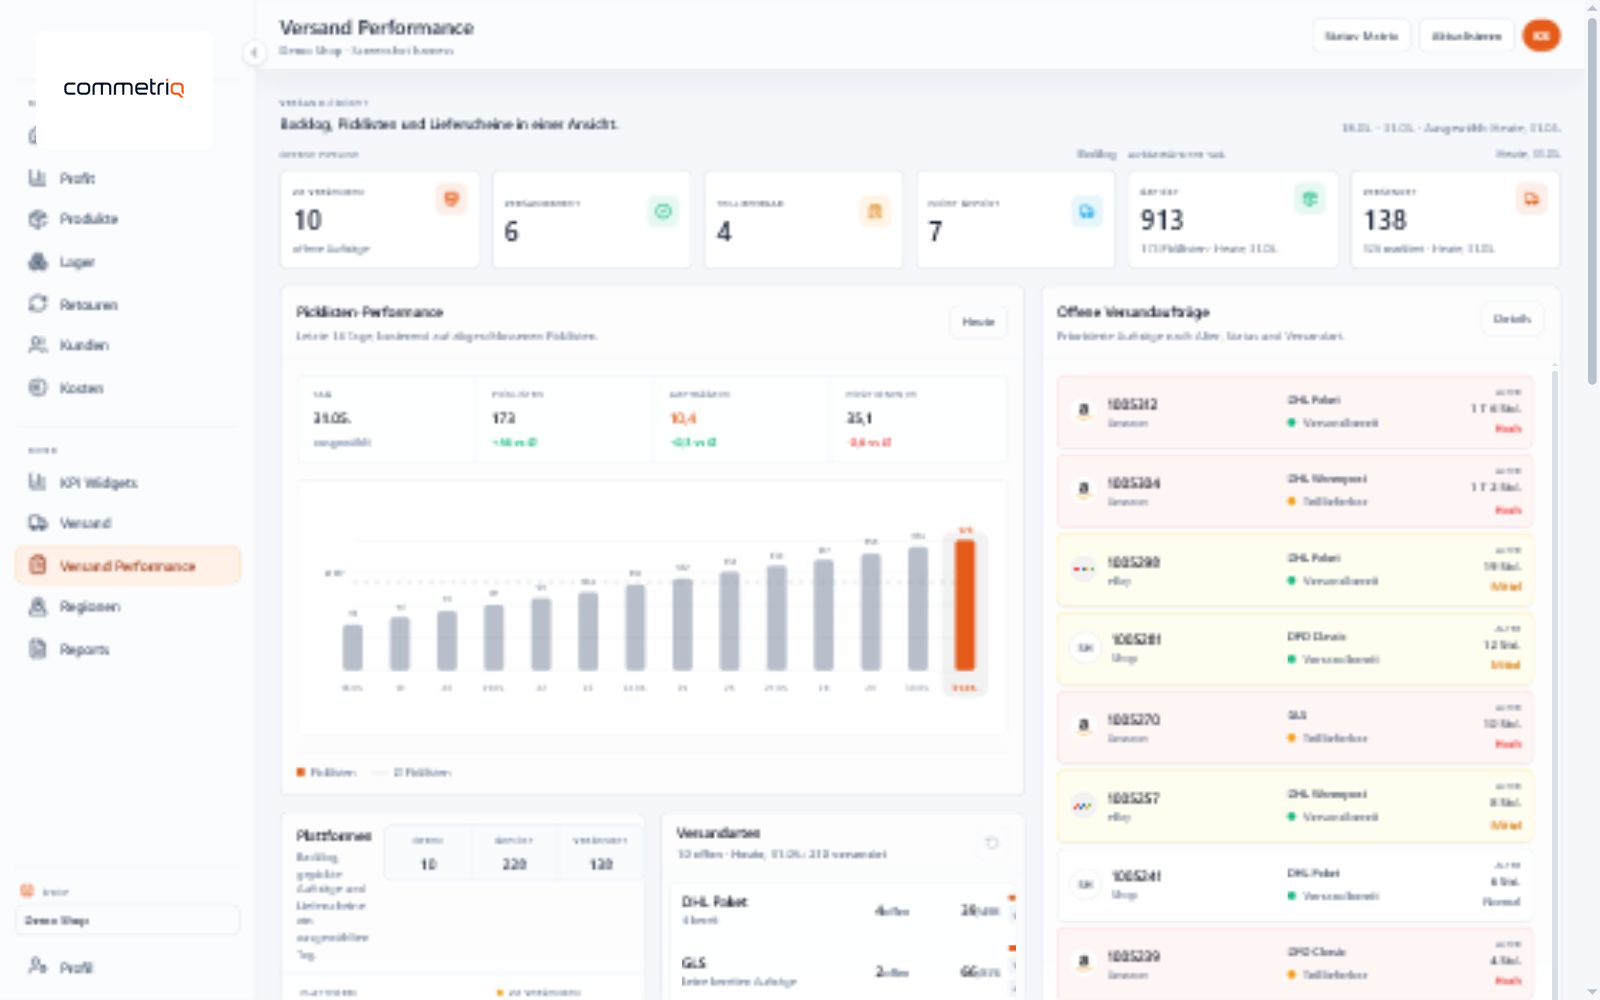This screenshot has width=1600, height=1000.
Task: Click the Versand Performance page title
Action: 376,28
